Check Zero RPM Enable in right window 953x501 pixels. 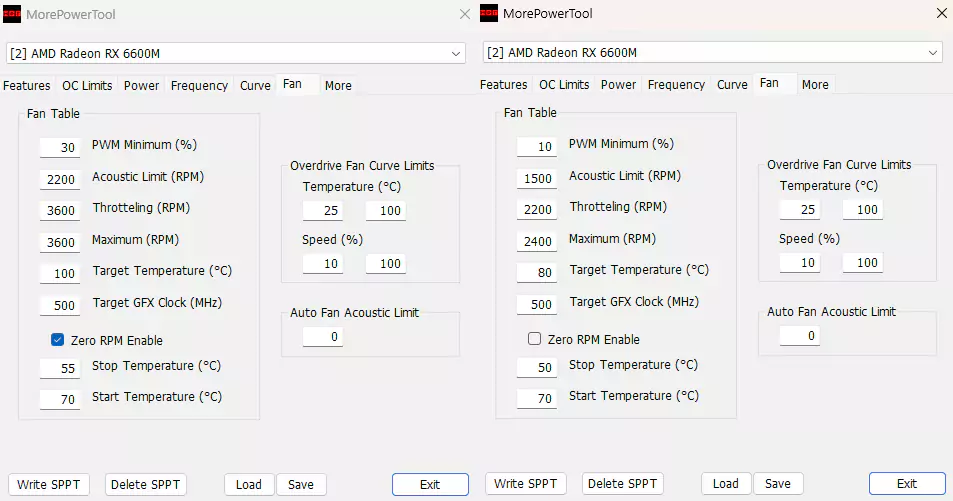tap(535, 339)
